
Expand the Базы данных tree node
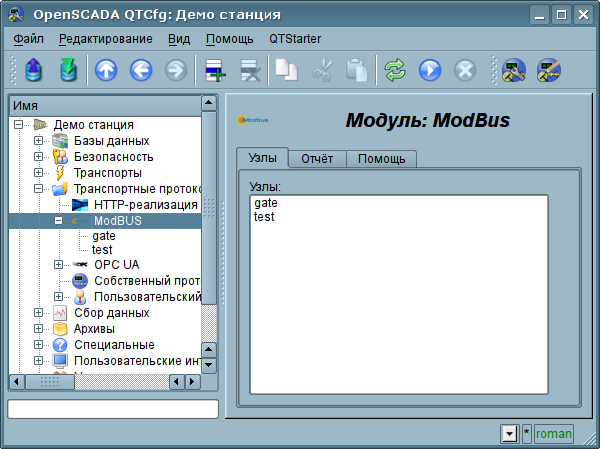38,140
